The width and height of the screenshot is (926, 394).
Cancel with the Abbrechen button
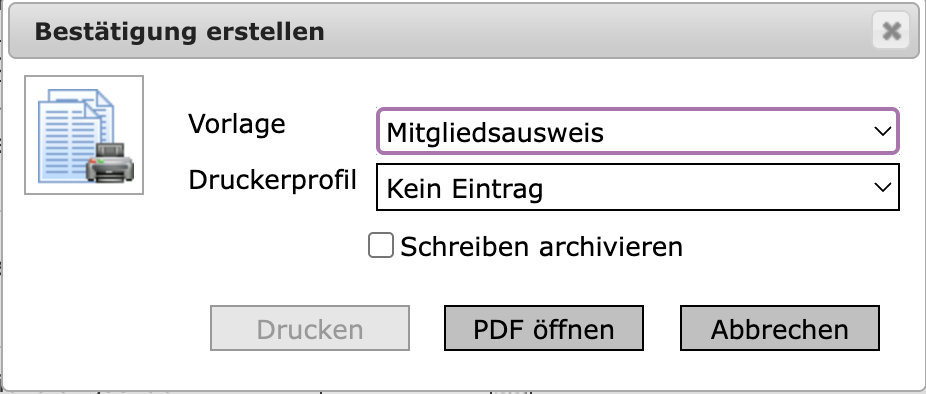tap(780, 328)
